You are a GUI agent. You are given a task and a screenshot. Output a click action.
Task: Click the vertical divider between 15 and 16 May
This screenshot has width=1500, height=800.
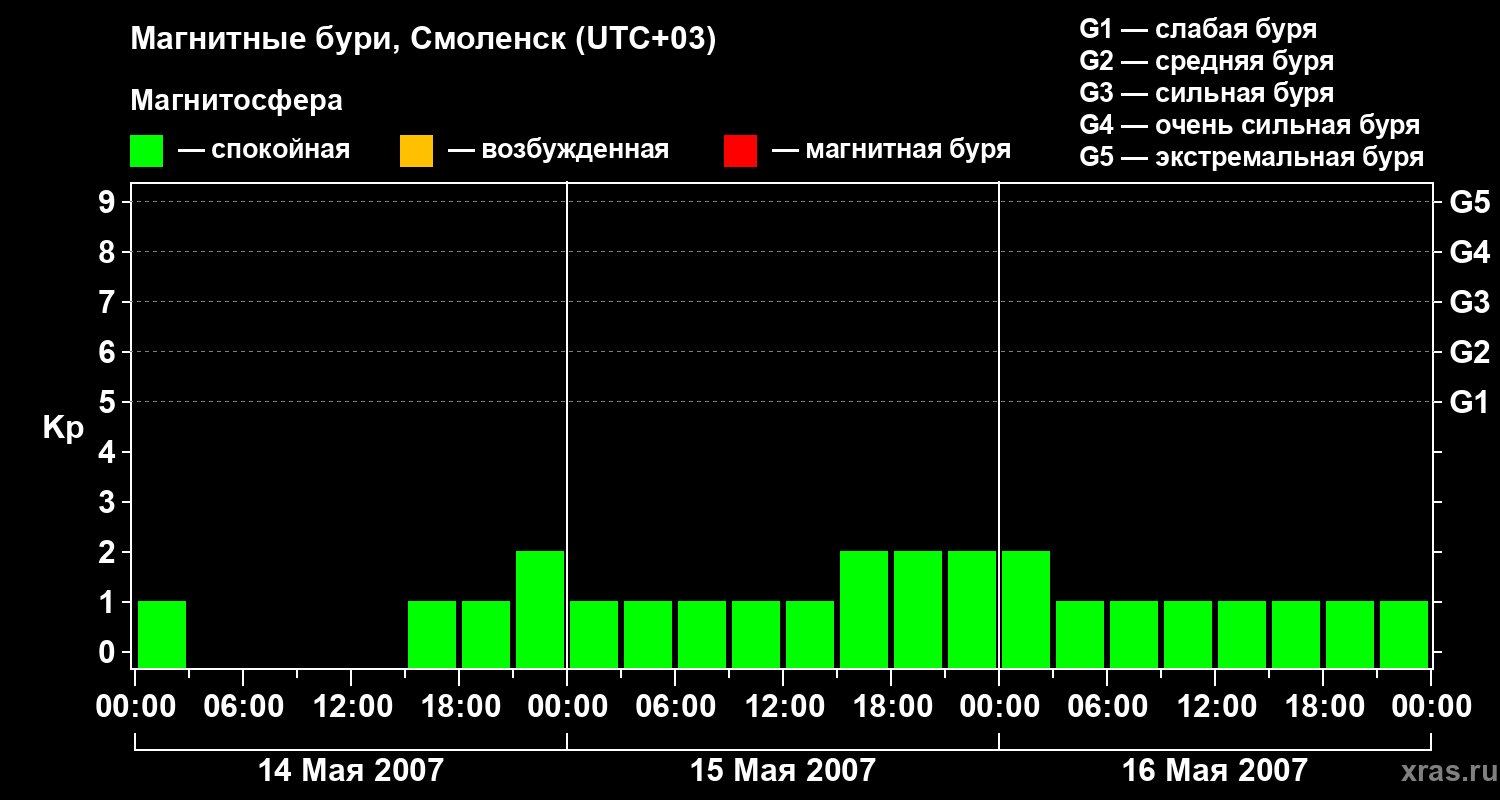click(x=999, y=425)
